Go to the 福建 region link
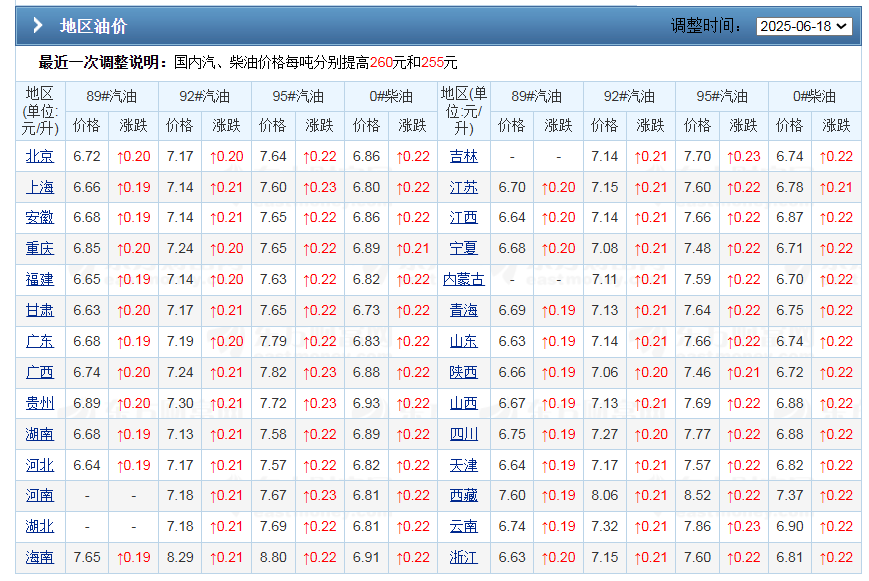869x581 pixels. click(x=40, y=279)
